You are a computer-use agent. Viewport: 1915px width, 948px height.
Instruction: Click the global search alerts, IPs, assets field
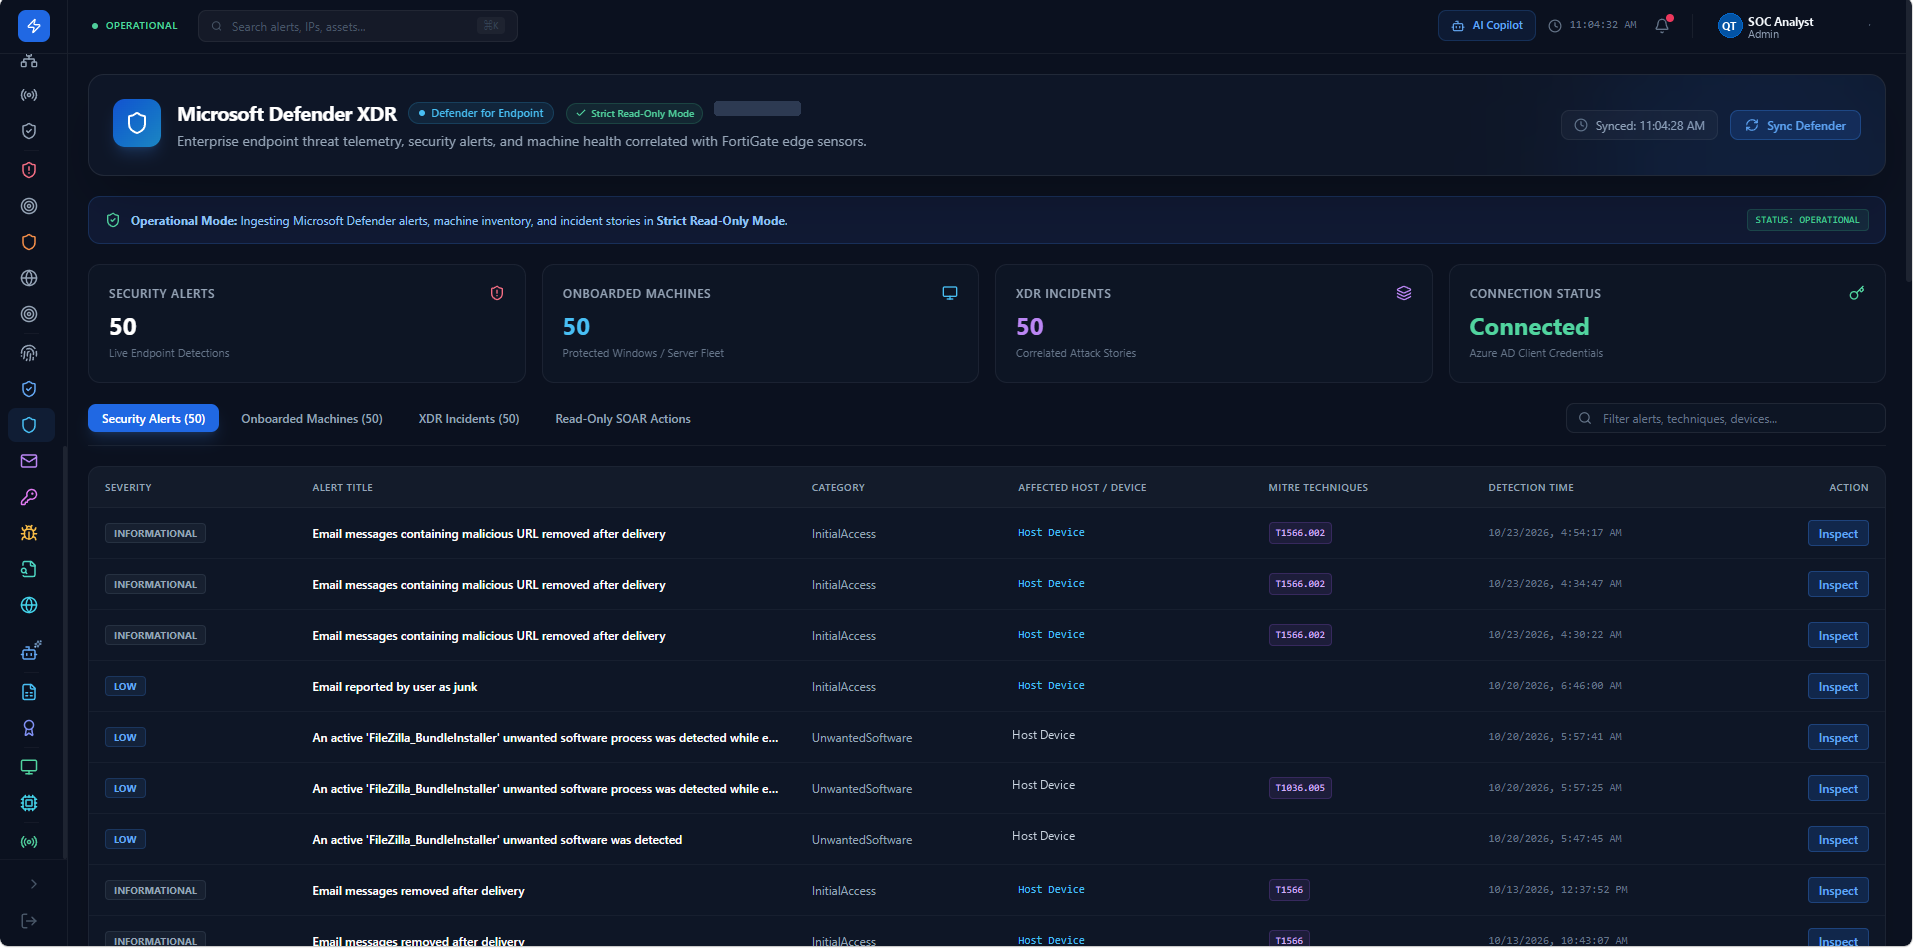[x=358, y=26]
